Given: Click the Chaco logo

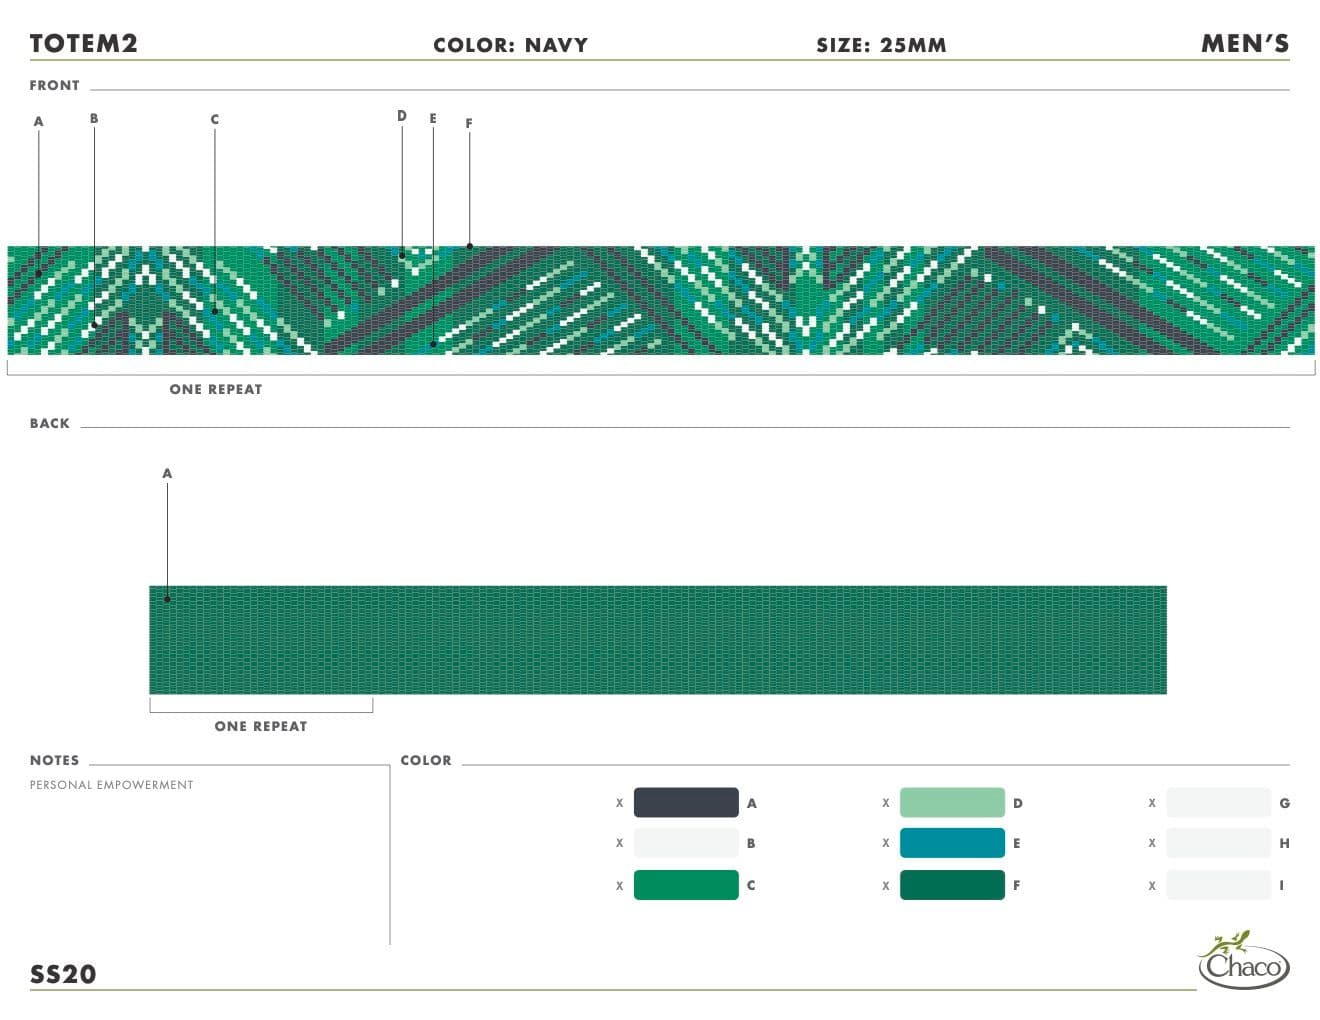Looking at the screenshot, I should [x=1243, y=960].
